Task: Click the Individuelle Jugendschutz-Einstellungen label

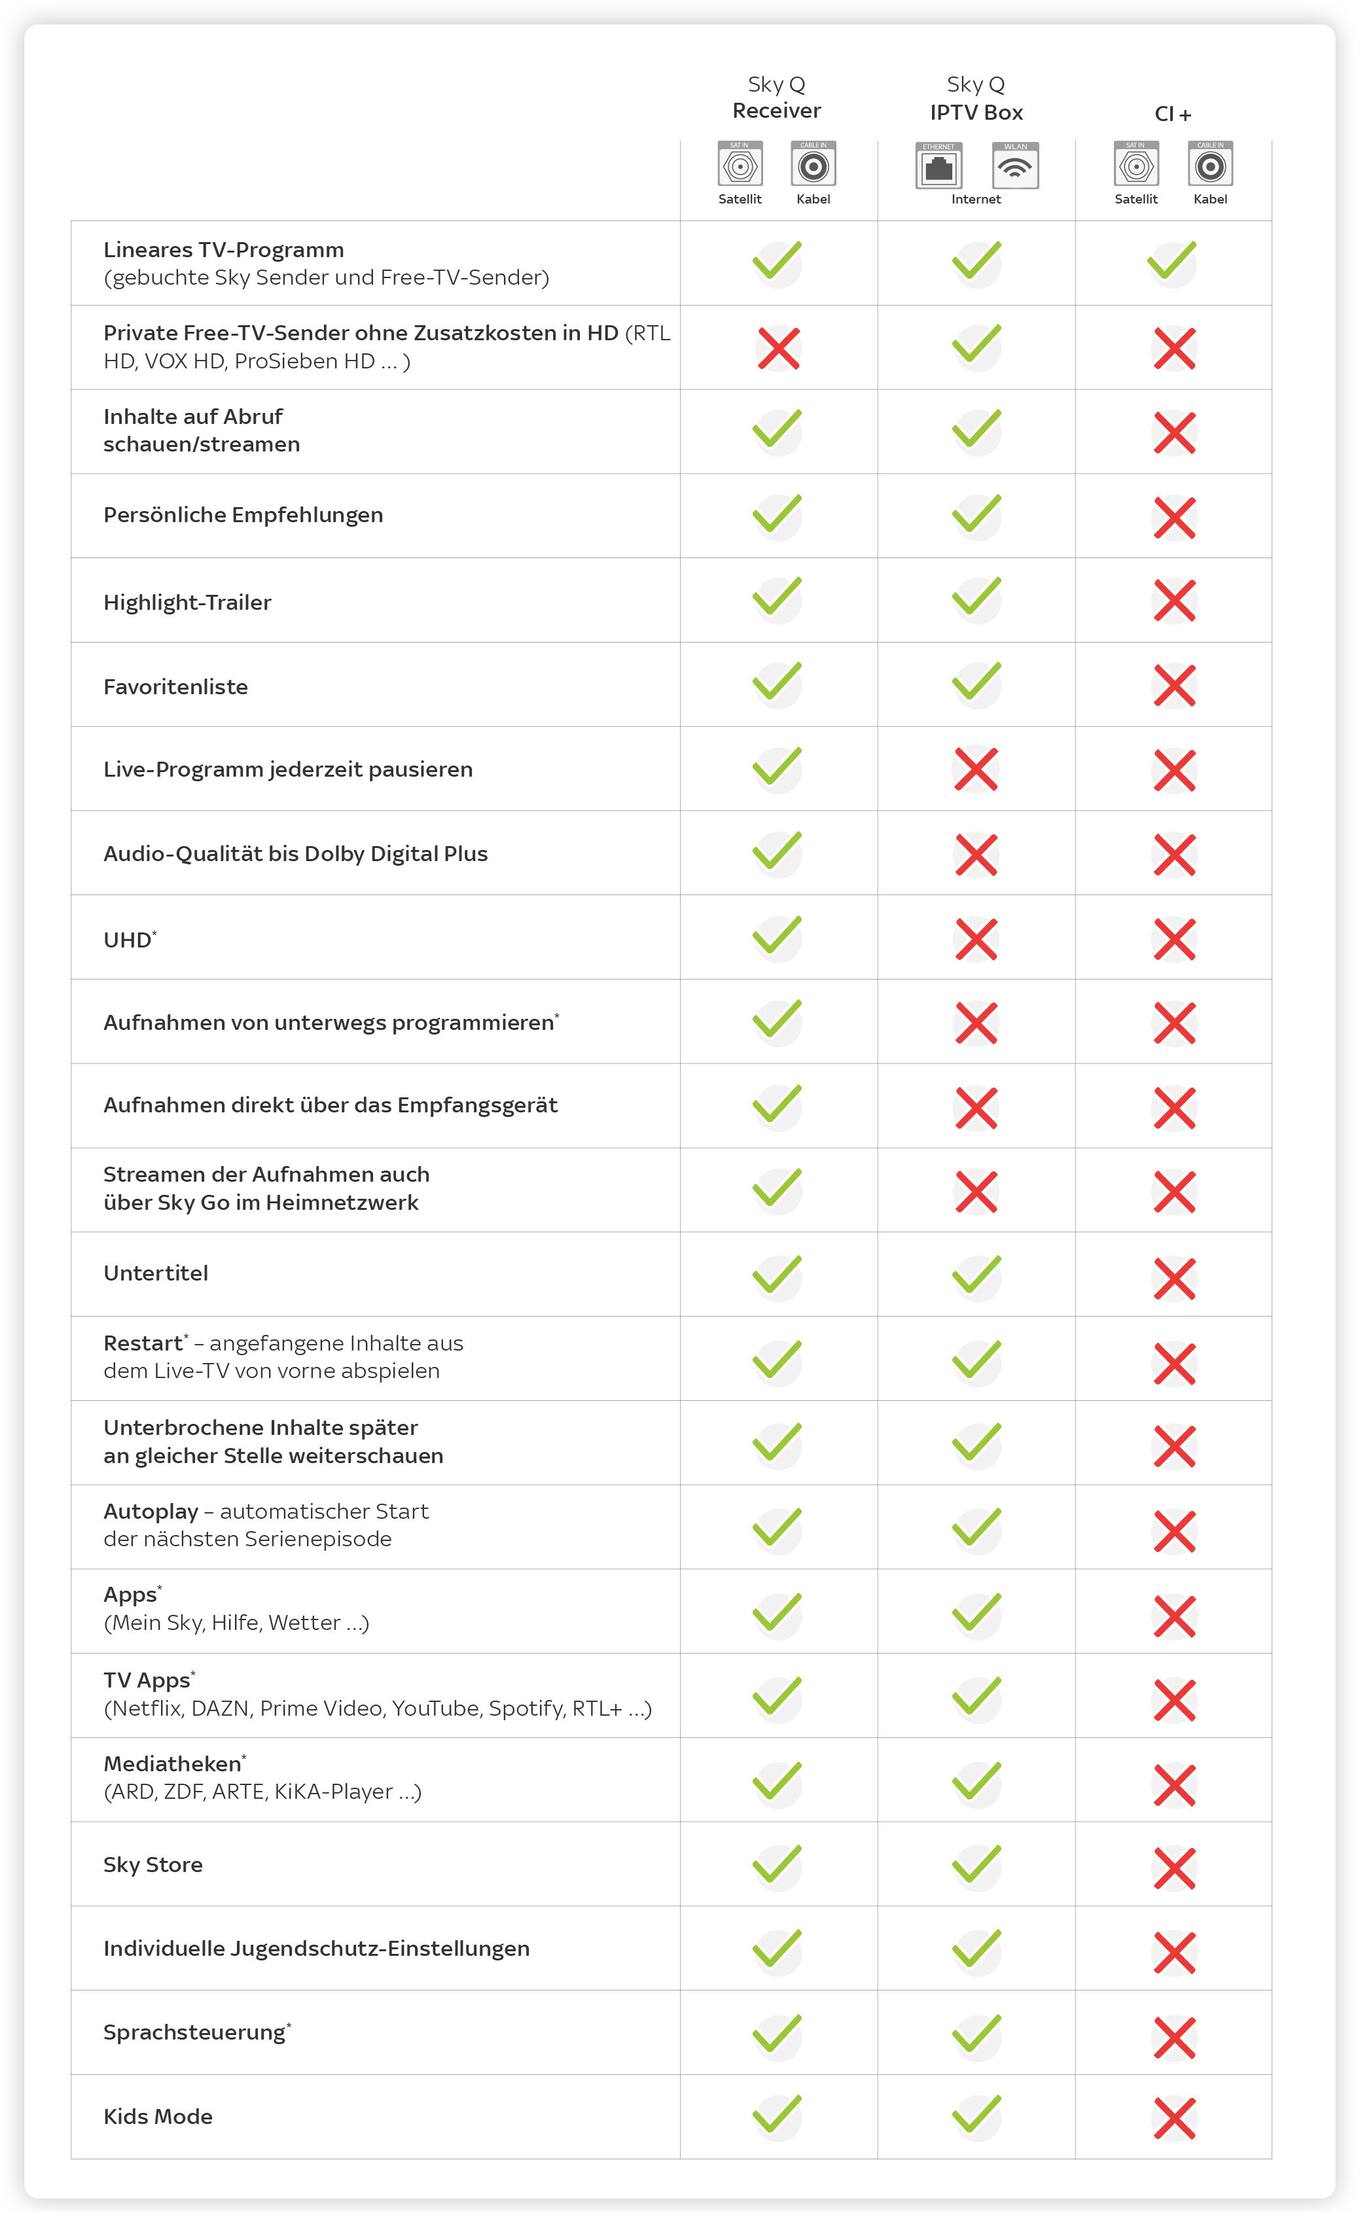Action: coord(317,1948)
